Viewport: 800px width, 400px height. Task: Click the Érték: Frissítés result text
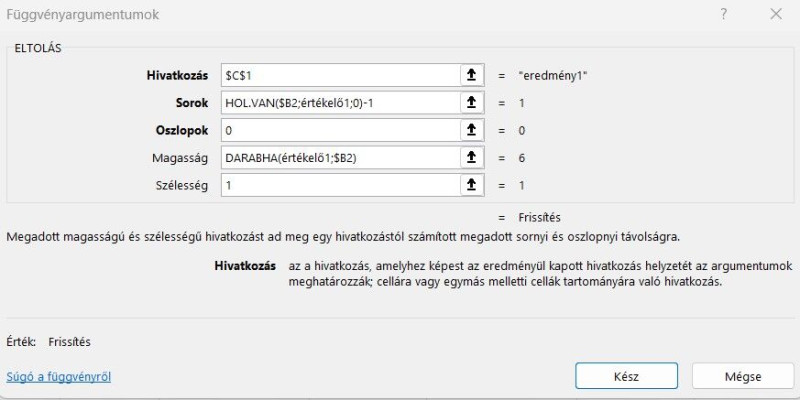pos(48,342)
